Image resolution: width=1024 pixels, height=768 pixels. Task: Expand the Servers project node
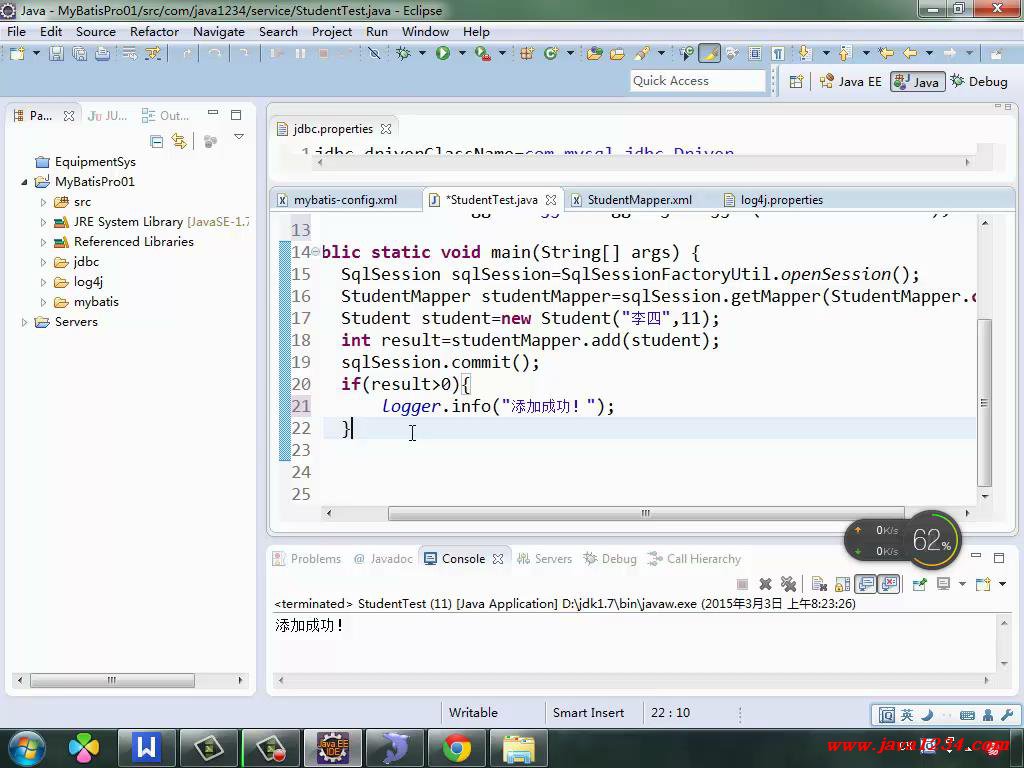pos(25,322)
